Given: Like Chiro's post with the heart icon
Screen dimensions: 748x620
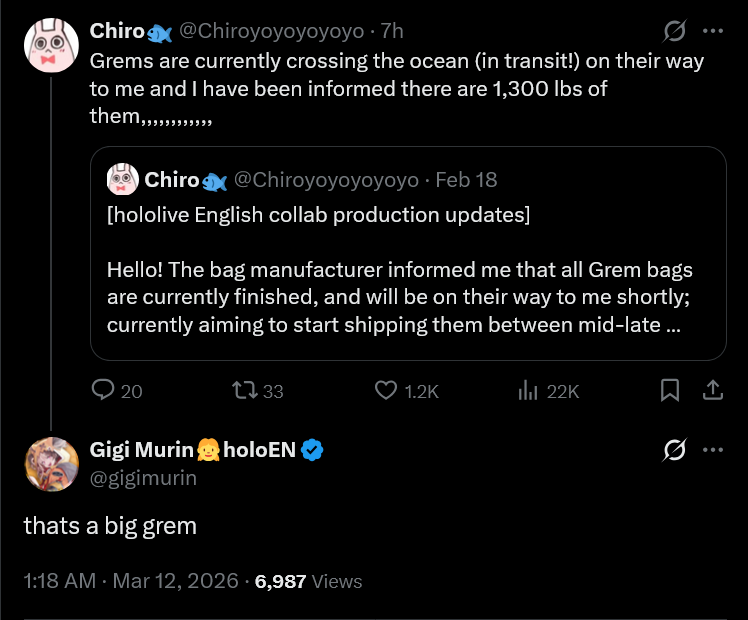Looking at the screenshot, I should (x=385, y=390).
